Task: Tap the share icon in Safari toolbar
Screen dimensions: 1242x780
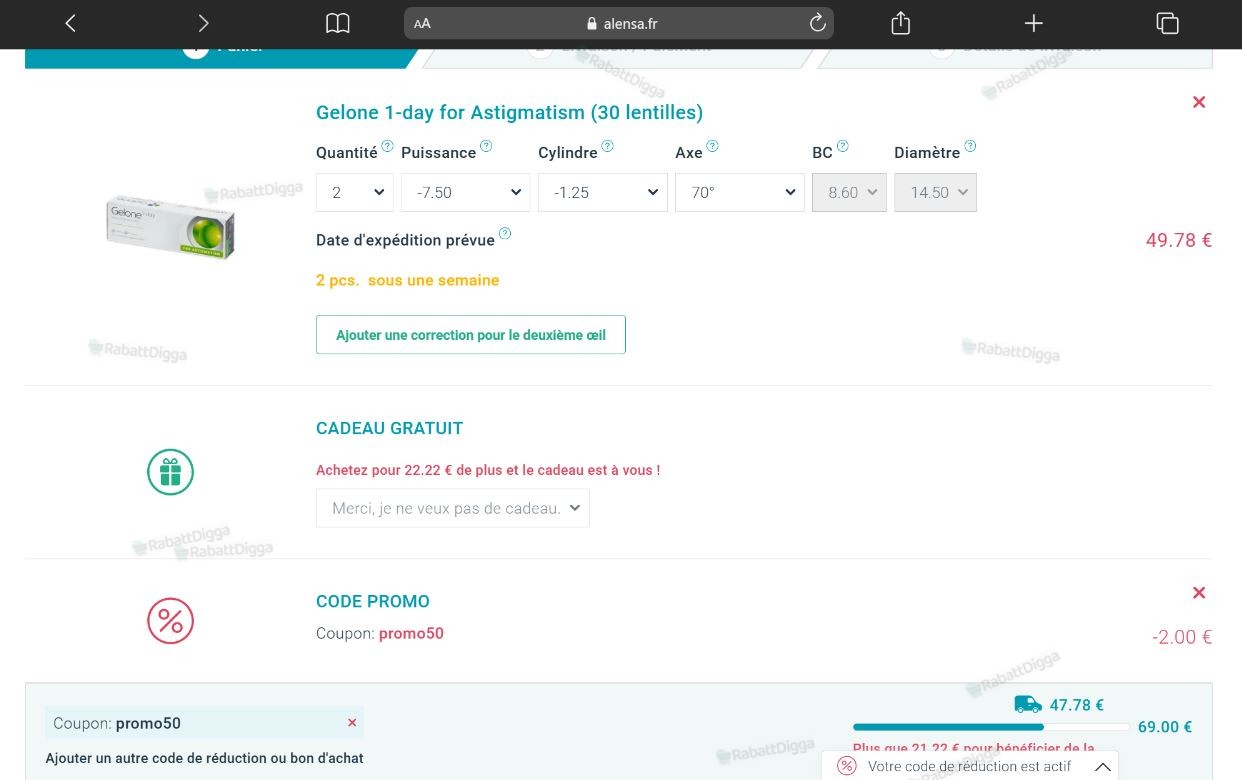Action: 900,23
